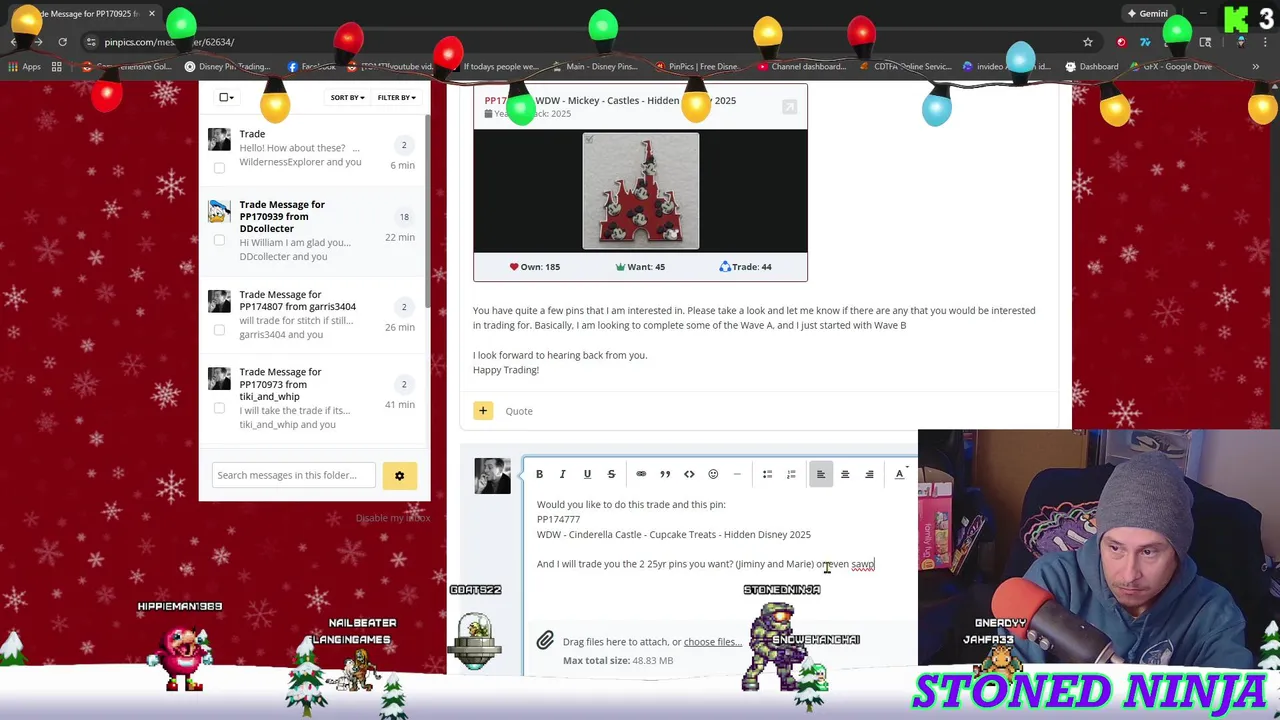Open the Sort By dropdown
The height and width of the screenshot is (720, 1280).
point(347,97)
